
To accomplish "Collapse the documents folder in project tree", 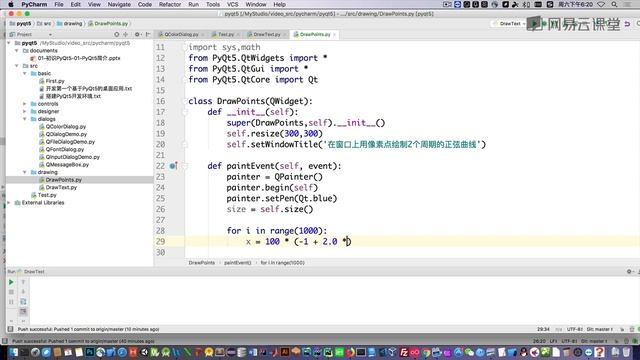I will (x=17, y=51).
